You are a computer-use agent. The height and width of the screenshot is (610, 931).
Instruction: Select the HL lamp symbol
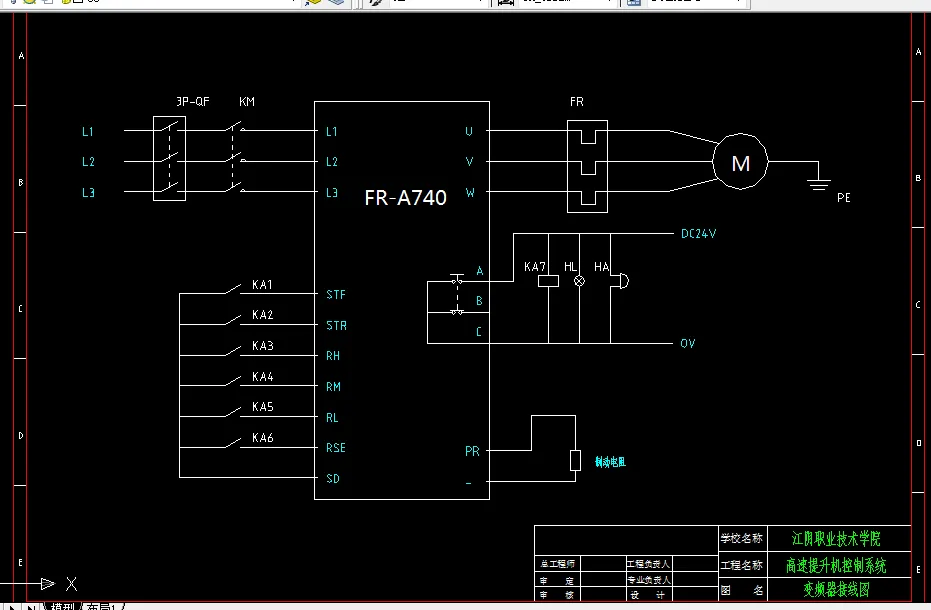[580, 282]
